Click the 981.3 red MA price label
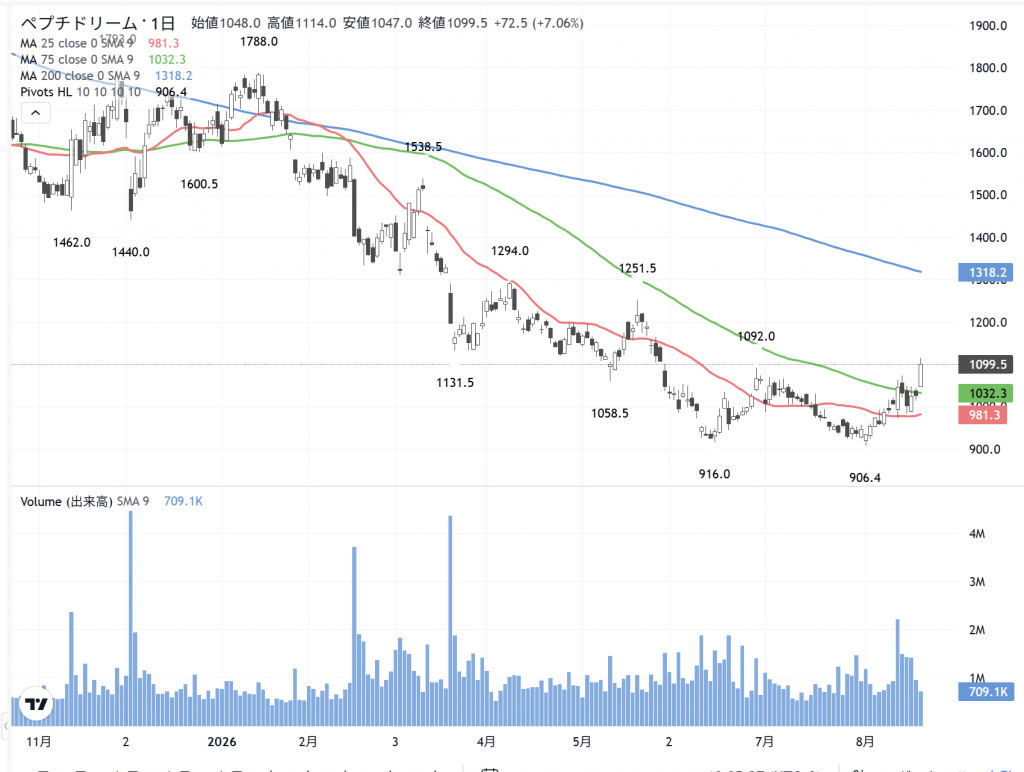This screenshot has height=772, width=1024. [983, 415]
